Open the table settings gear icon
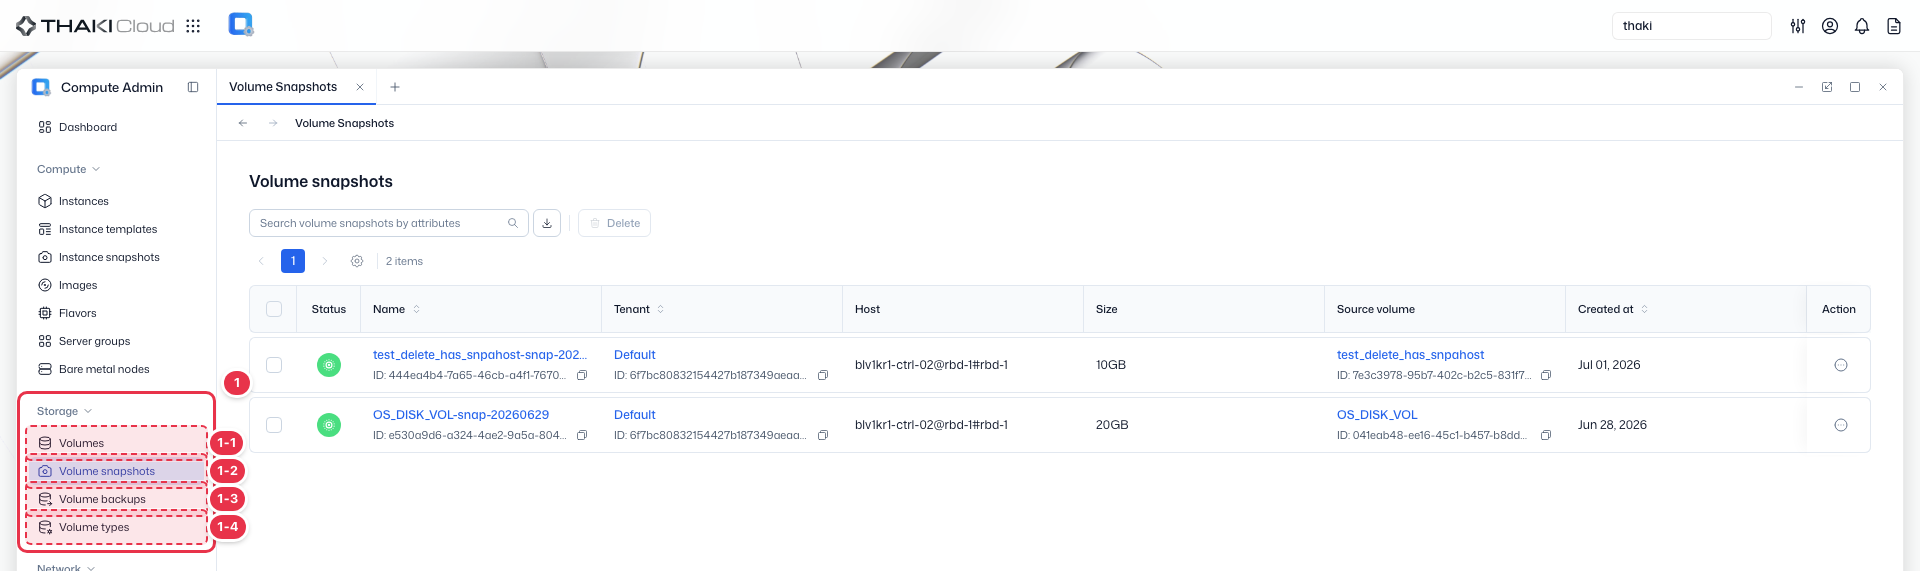The width and height of the screenshot is (1920, 571). [x=357, y=261]
